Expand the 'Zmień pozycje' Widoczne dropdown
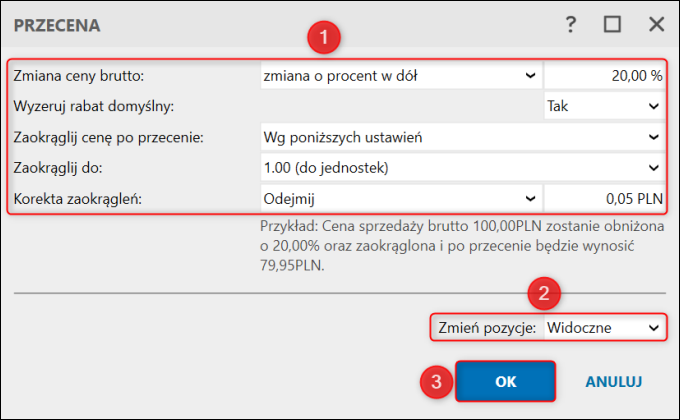The height and width of the screenshot is (420, 680). (x=602, y=327)
